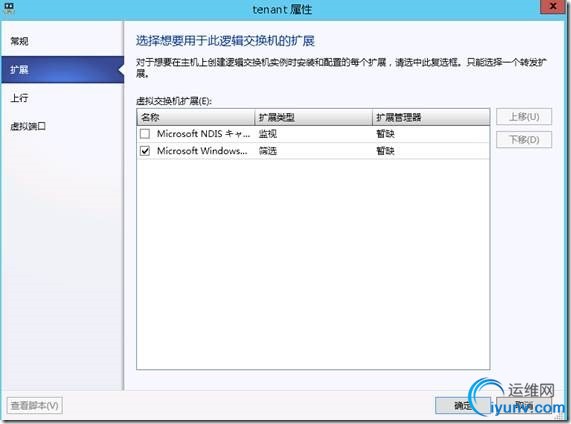Enable the Microsoft NDIS extension checkbox
Screen dimensions: 571x424
[x=145, y=134]
